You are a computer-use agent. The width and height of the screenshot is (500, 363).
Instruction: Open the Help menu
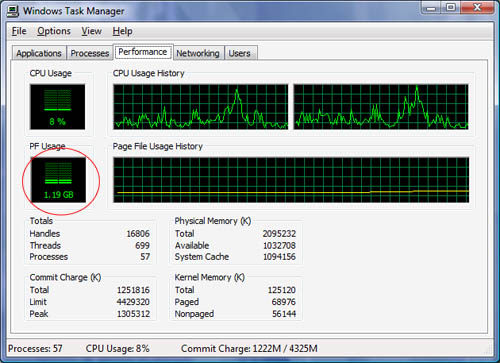tap(122, 31)
